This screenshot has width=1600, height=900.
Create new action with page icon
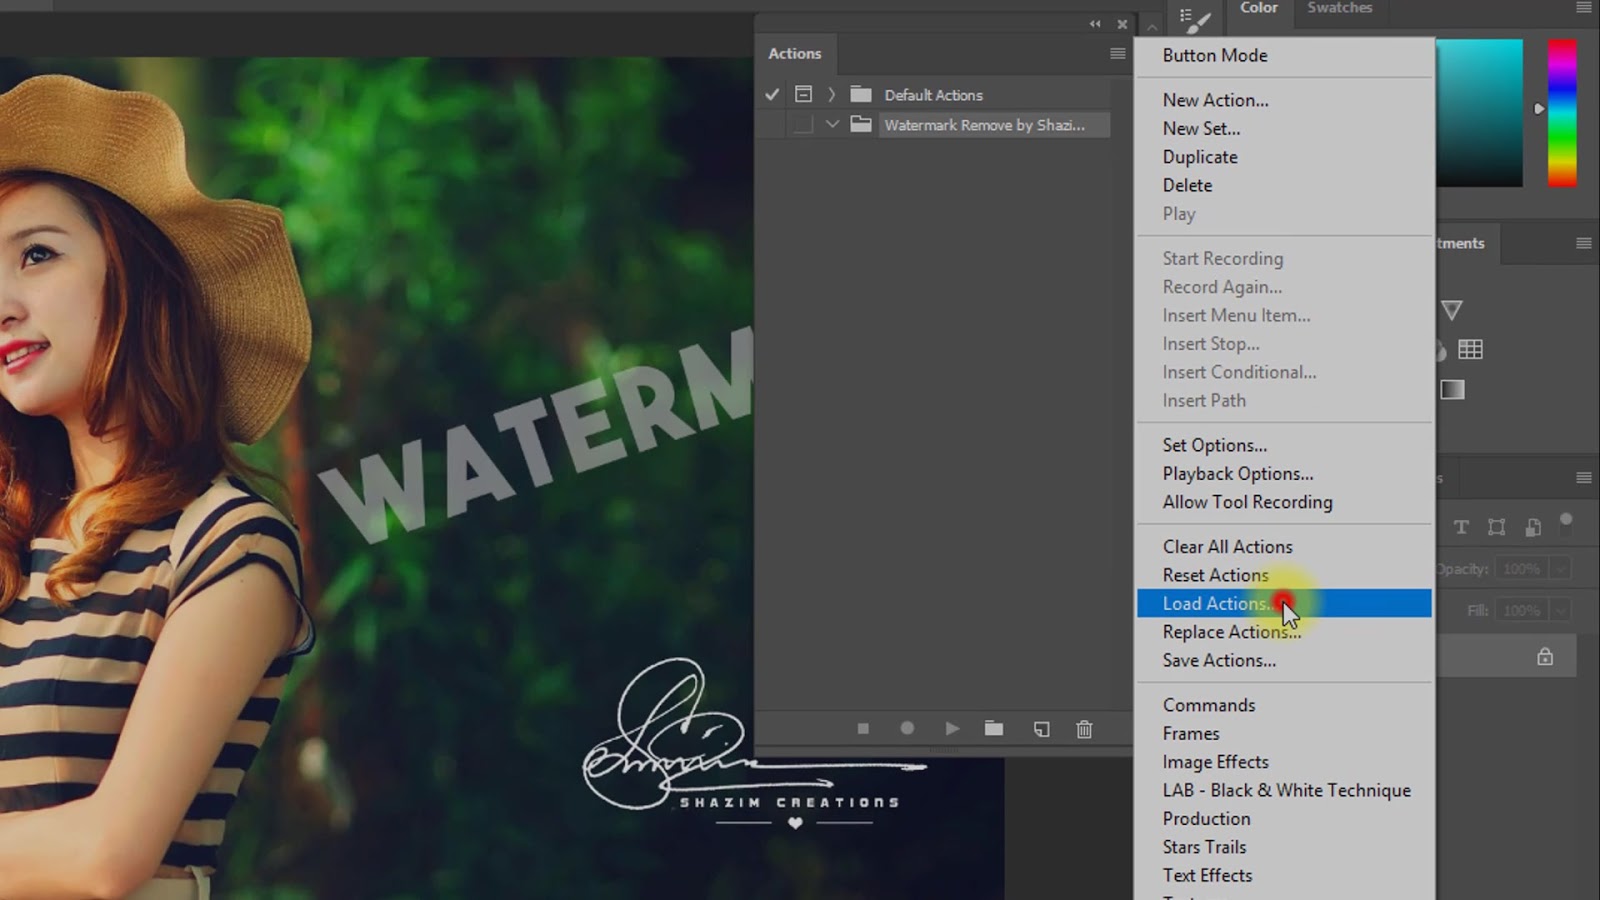point(1041,729)
